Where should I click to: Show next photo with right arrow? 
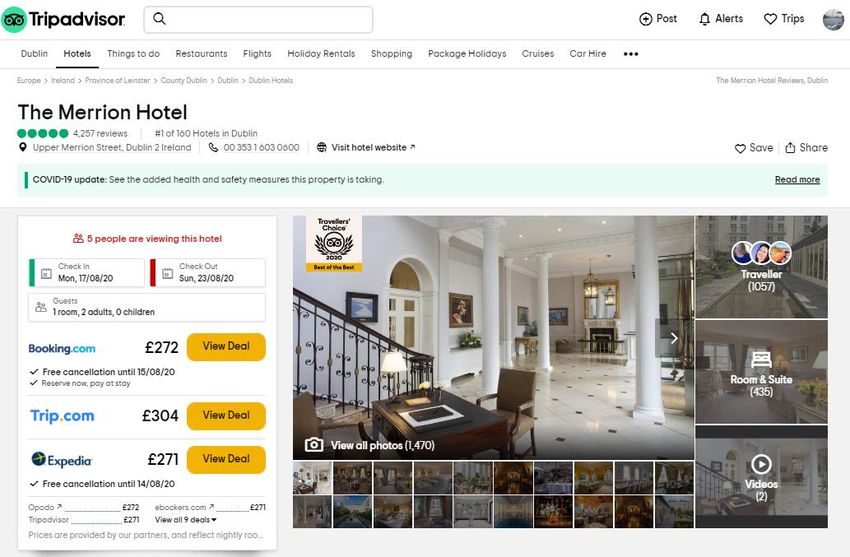click(x=674, y=338)
